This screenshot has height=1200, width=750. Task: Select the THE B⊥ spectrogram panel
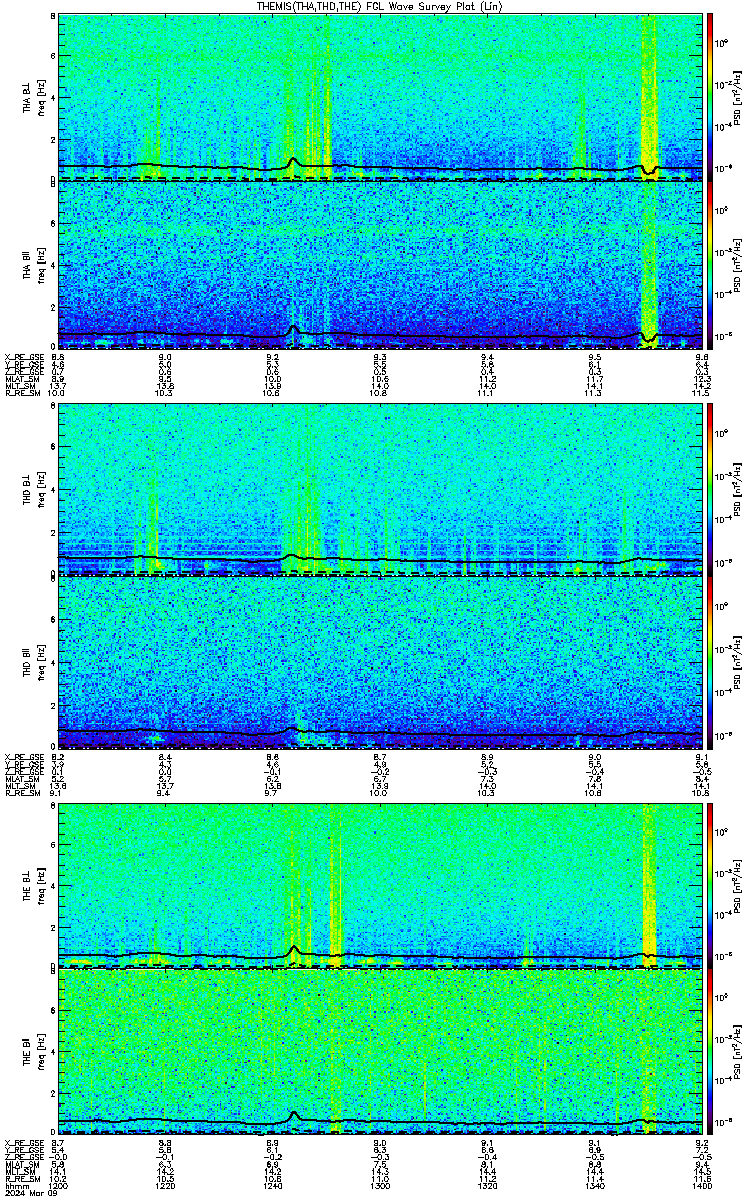pyautogui.click(x=380, y=885)
